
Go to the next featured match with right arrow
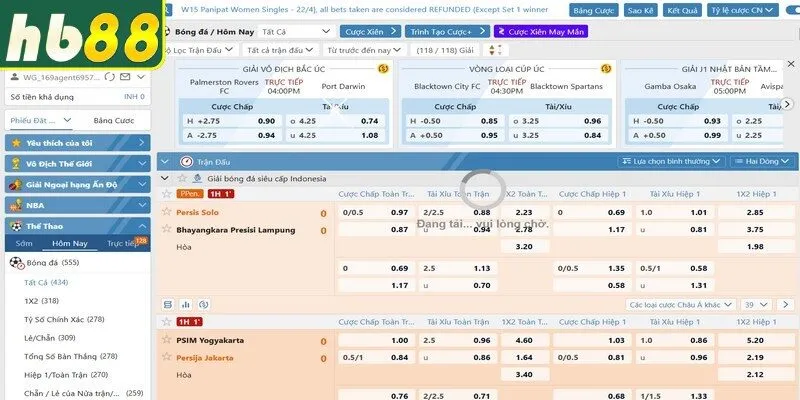point(788,104)
